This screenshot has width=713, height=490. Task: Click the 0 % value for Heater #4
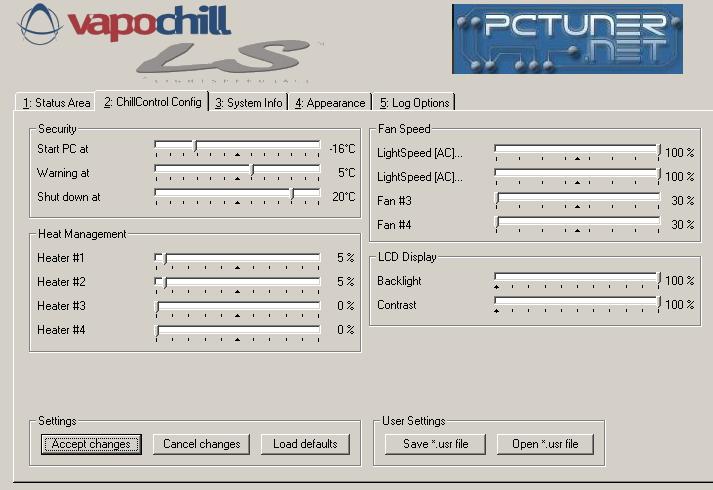coord(346,330)
